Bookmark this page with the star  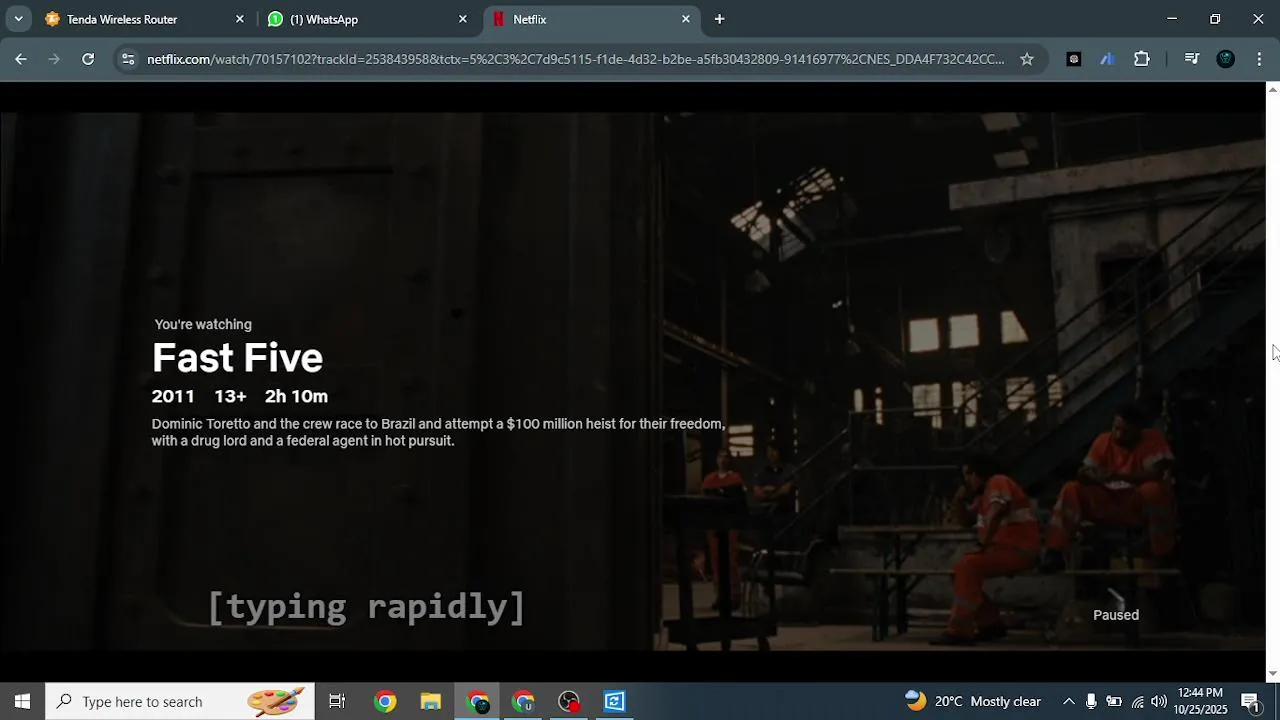(x=1027, y=59)
